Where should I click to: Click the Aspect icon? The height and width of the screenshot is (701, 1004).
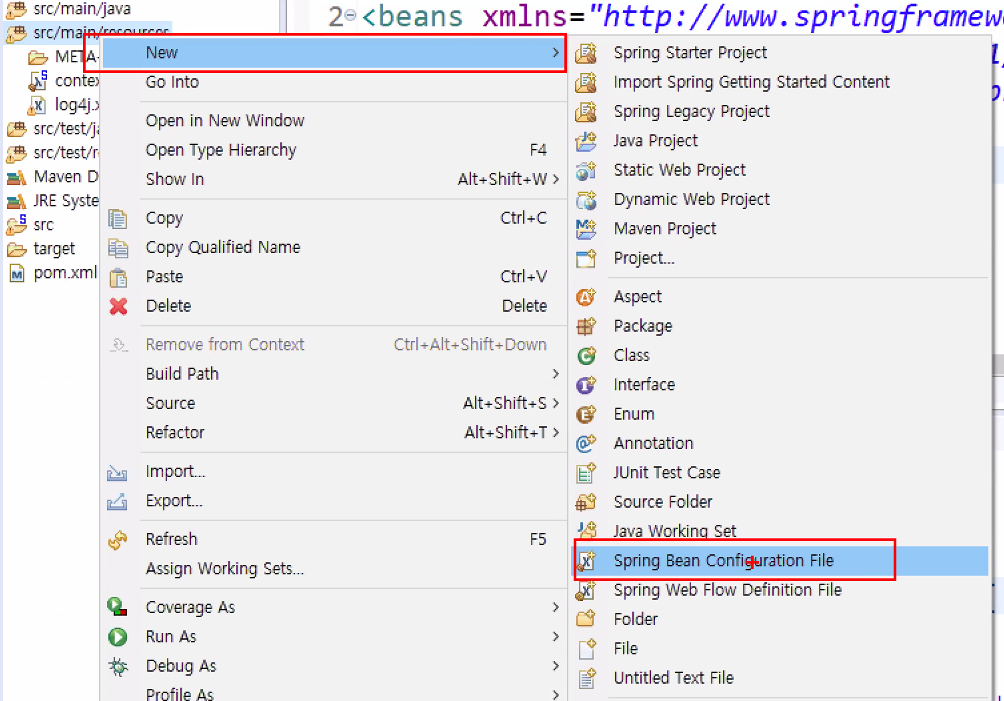click(x=586, y=297)
